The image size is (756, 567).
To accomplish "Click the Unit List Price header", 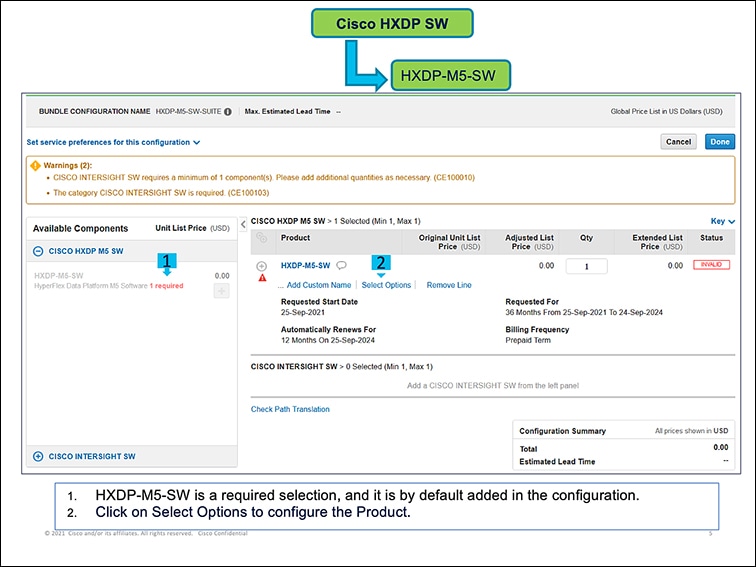I will tap(192, 228).
